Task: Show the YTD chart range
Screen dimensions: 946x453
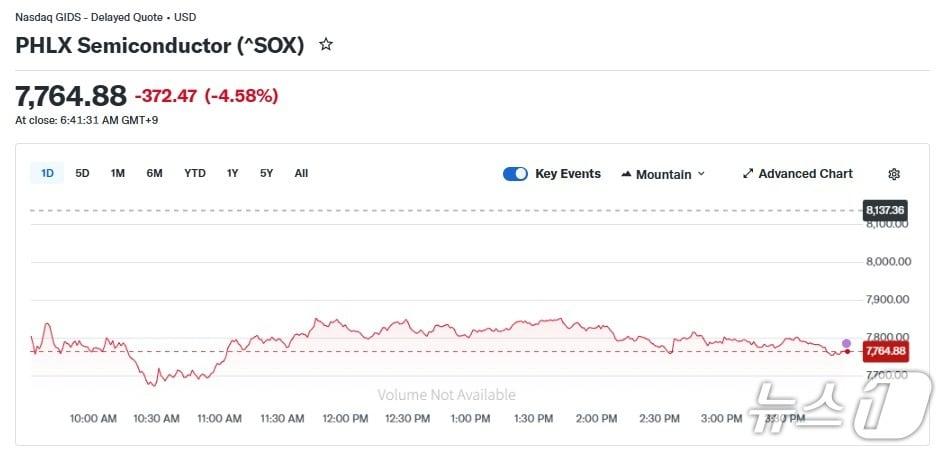Action: [x=195, y=173]
